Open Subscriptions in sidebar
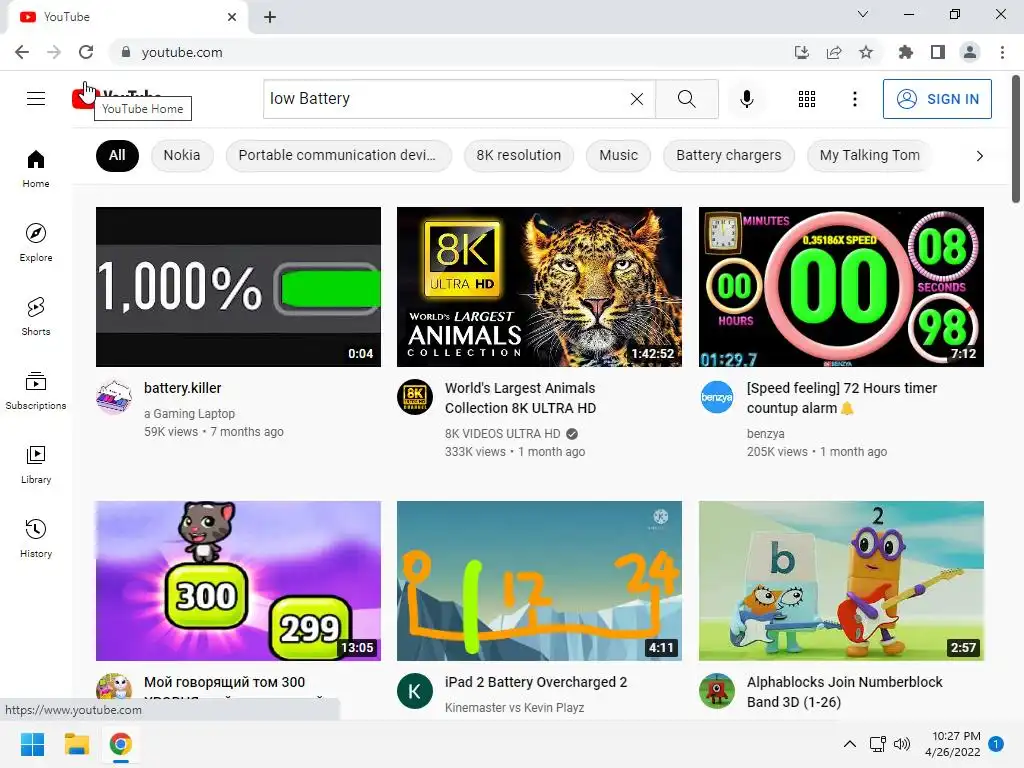The width and height of the screenshot is (1024, 768). pos(36,390)
